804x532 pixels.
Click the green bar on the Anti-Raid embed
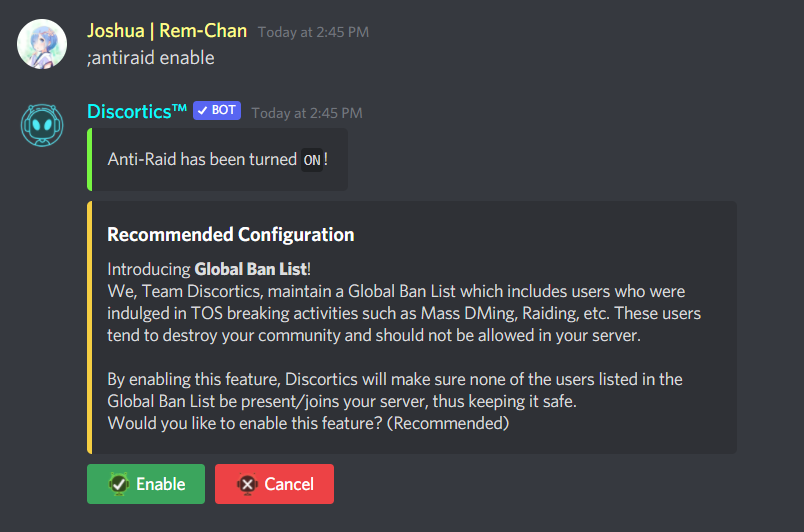click(x=90, y=159)
